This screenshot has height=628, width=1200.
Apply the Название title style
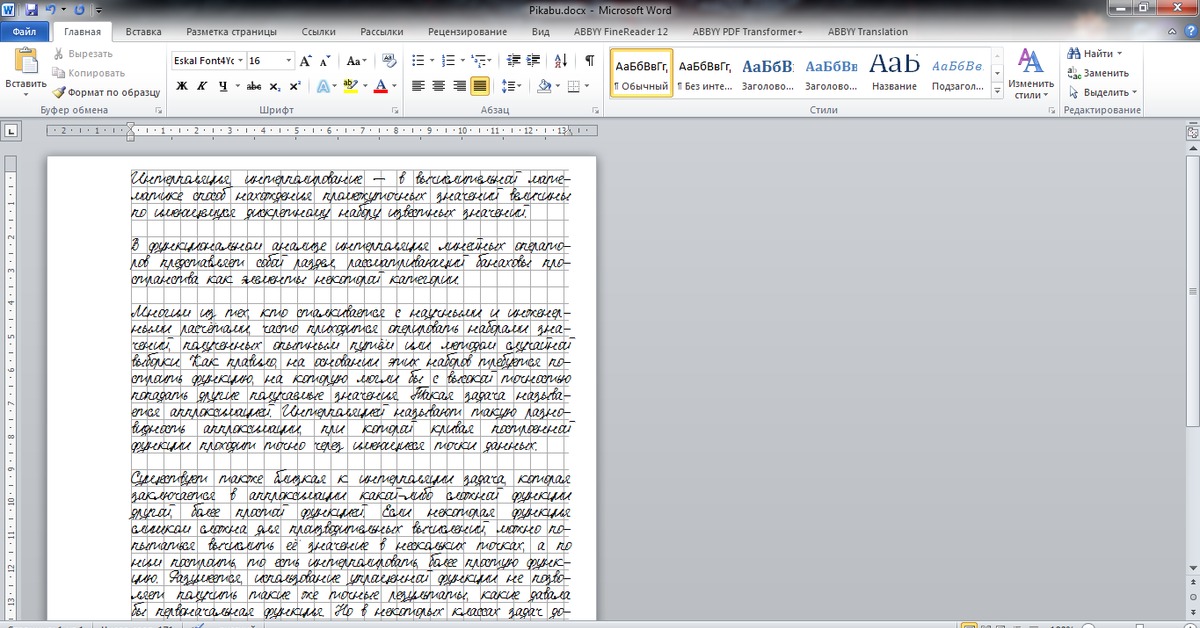pyautogui.click(x=894, y=73)
